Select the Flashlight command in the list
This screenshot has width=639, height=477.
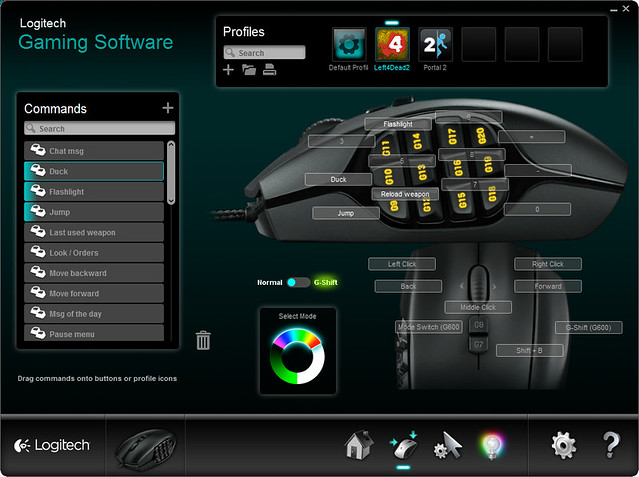tap(93, 192)
